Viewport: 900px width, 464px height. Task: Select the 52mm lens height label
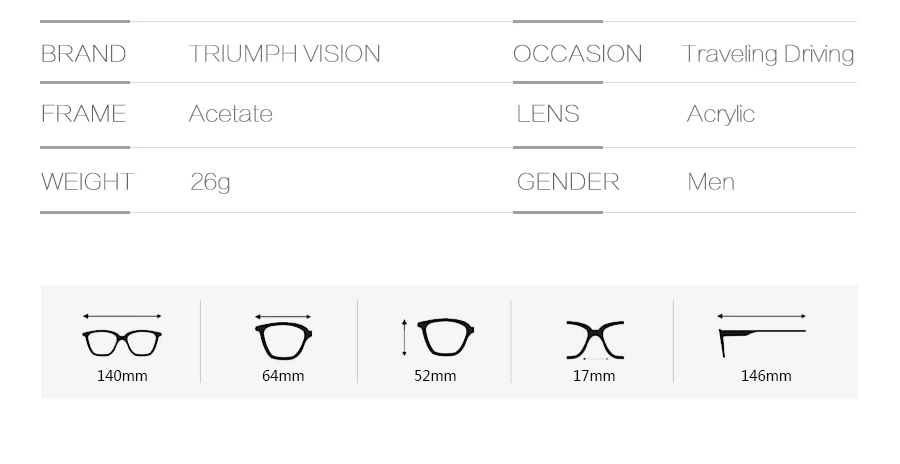pyautogui.click(x=435, y=376)
